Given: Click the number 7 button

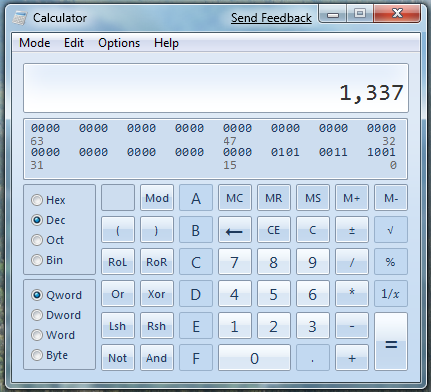Looking at the screenshot, I should click(x=235, y=262).
